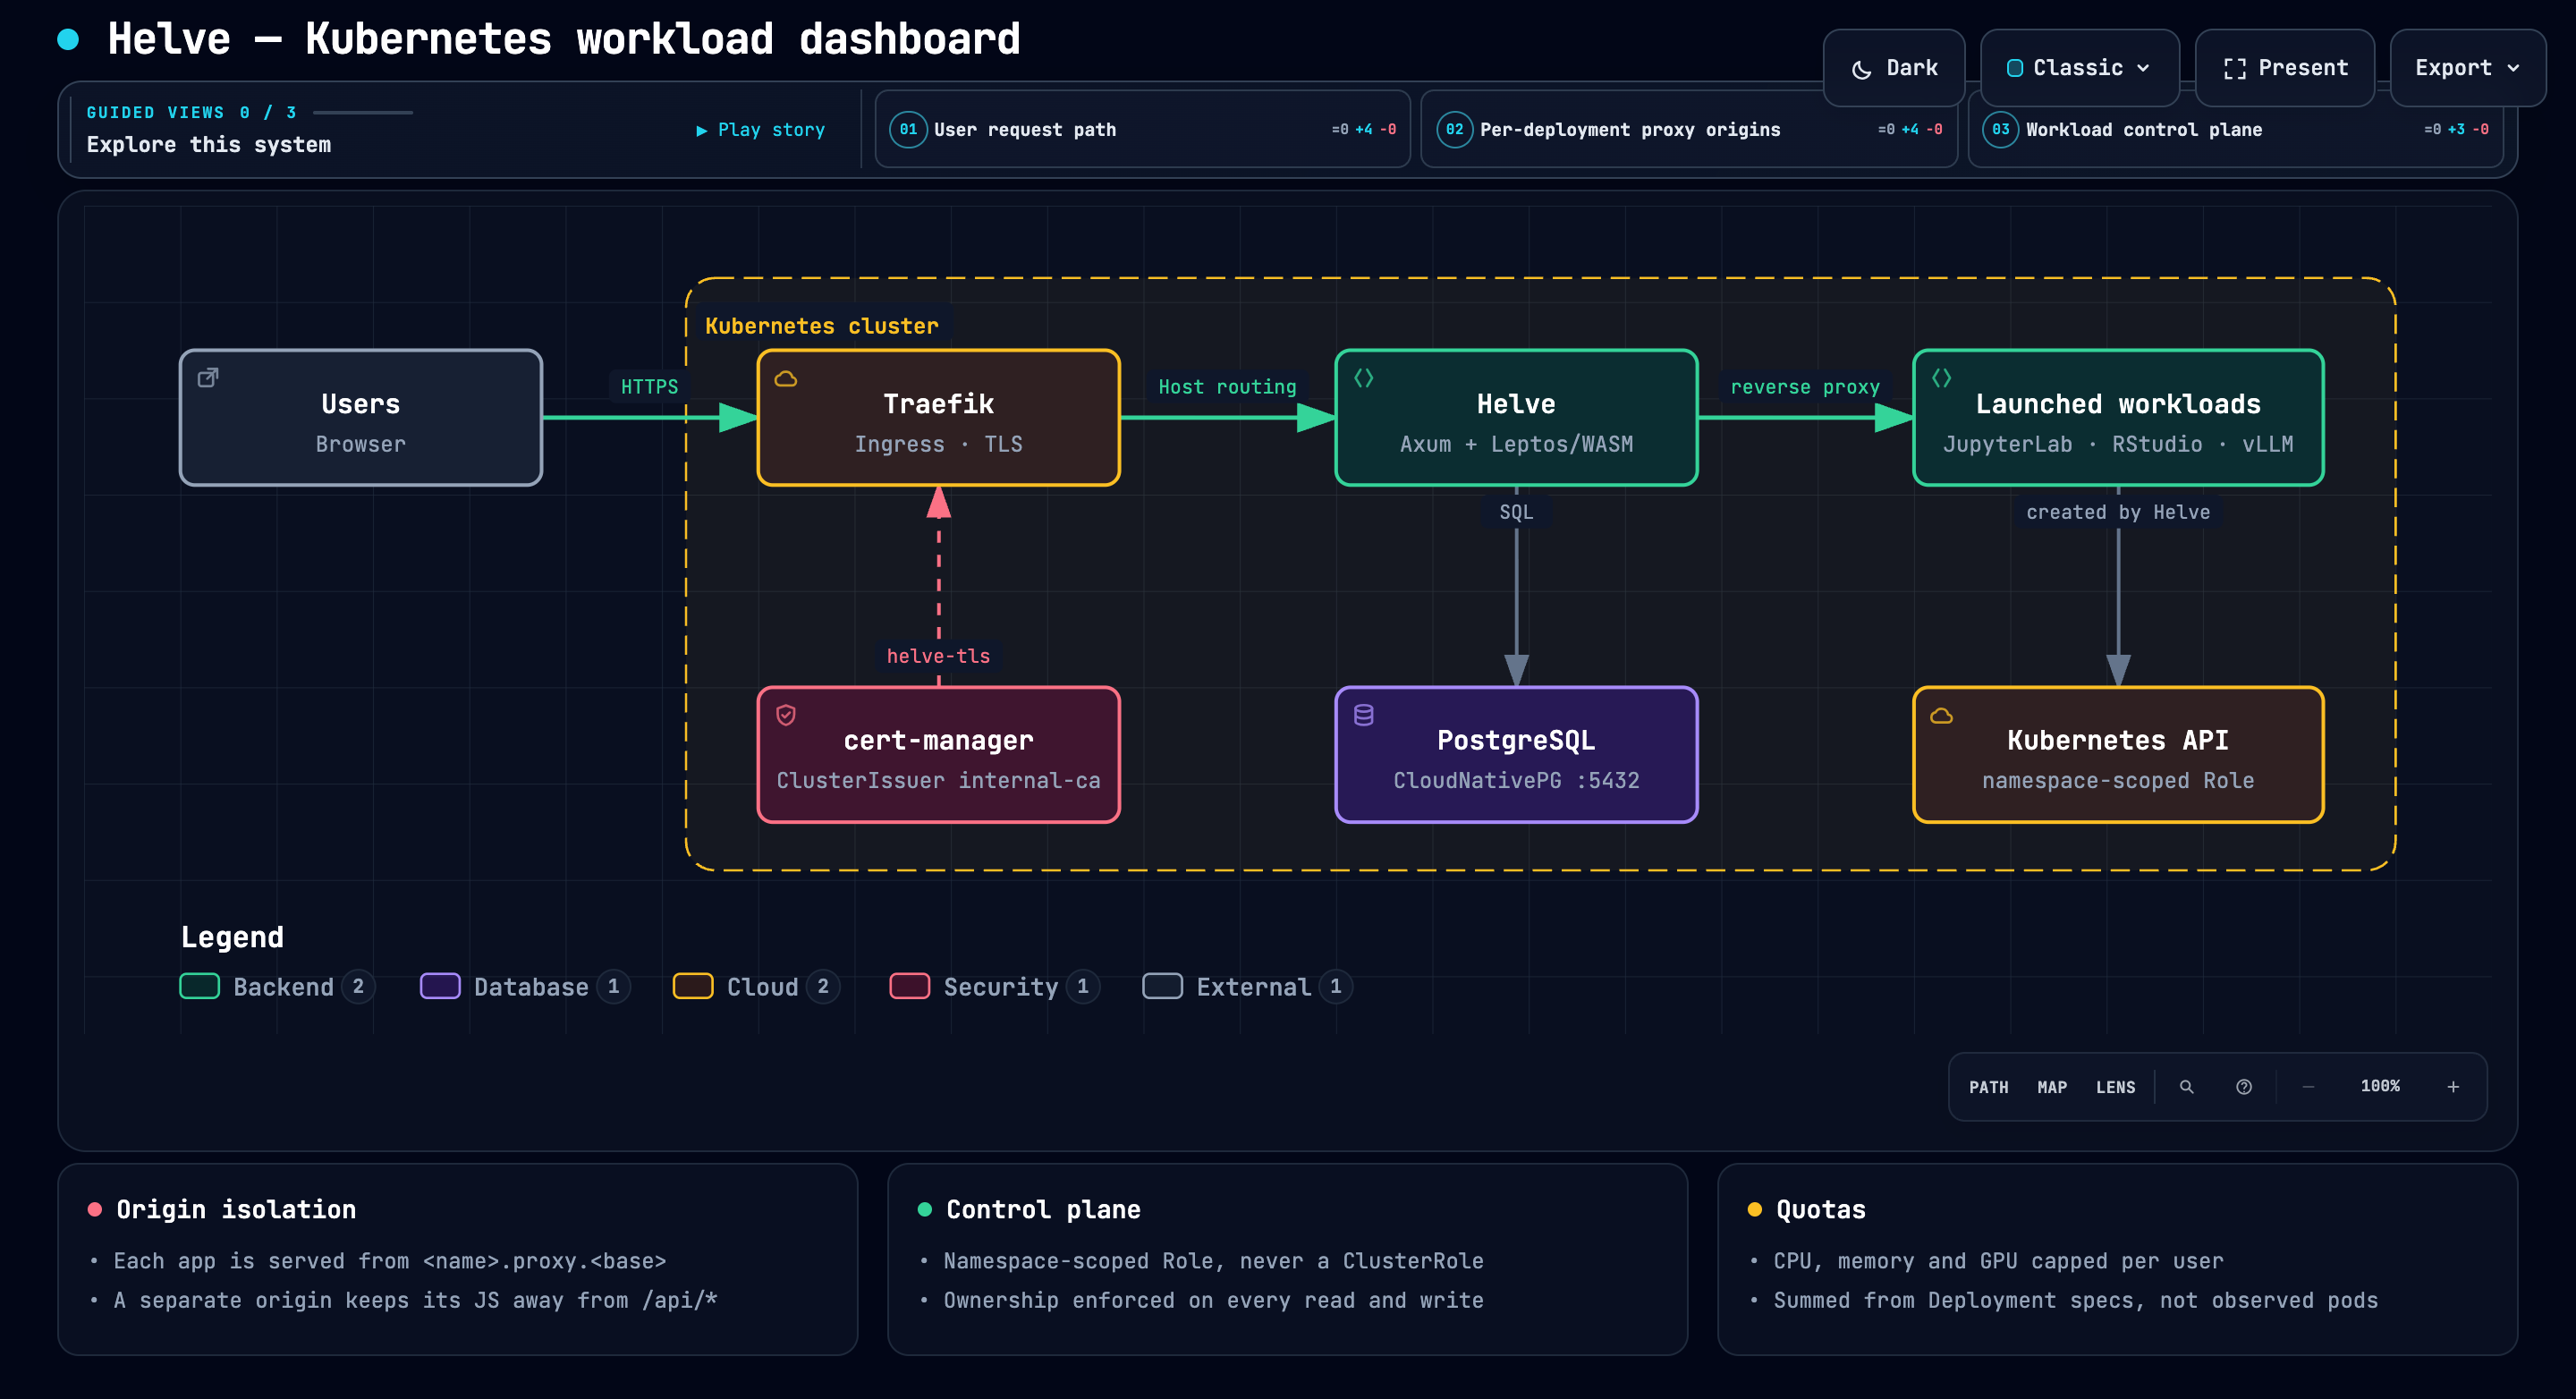
Task: Open guided view 03 Workload control plane
Action: [2235, 129]
